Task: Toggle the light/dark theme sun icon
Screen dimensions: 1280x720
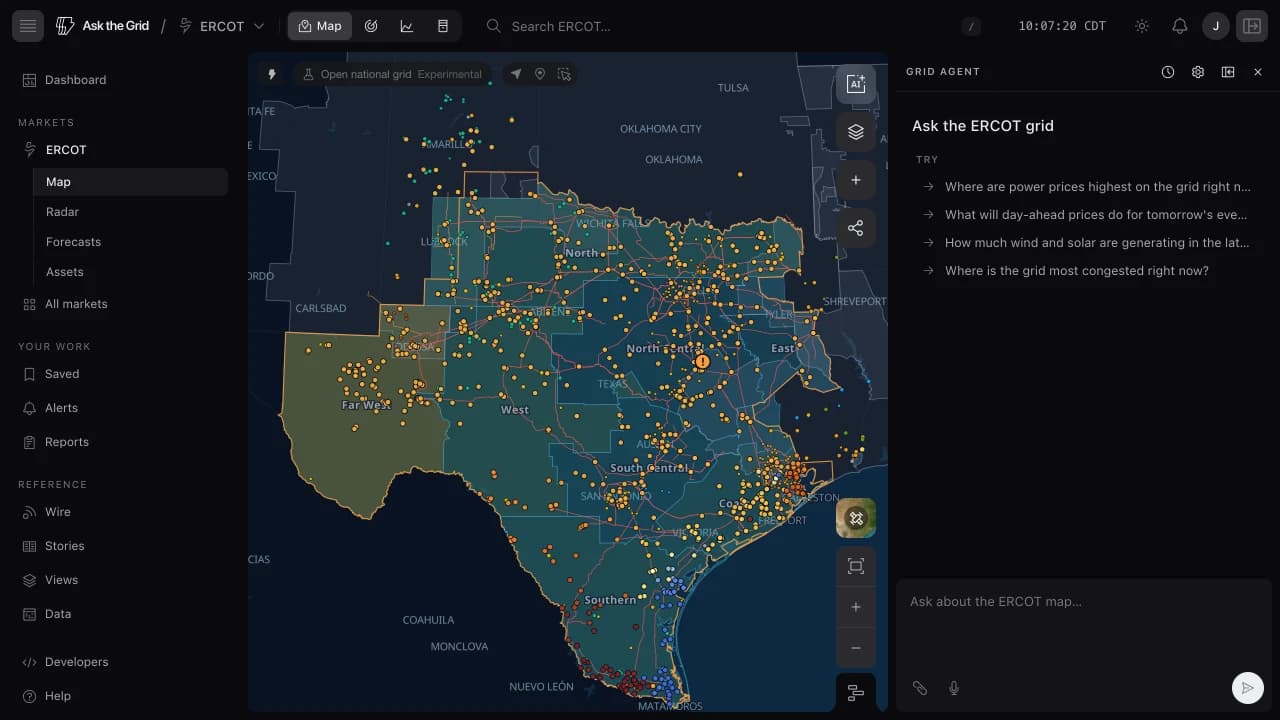Action: pos(1142,26)
